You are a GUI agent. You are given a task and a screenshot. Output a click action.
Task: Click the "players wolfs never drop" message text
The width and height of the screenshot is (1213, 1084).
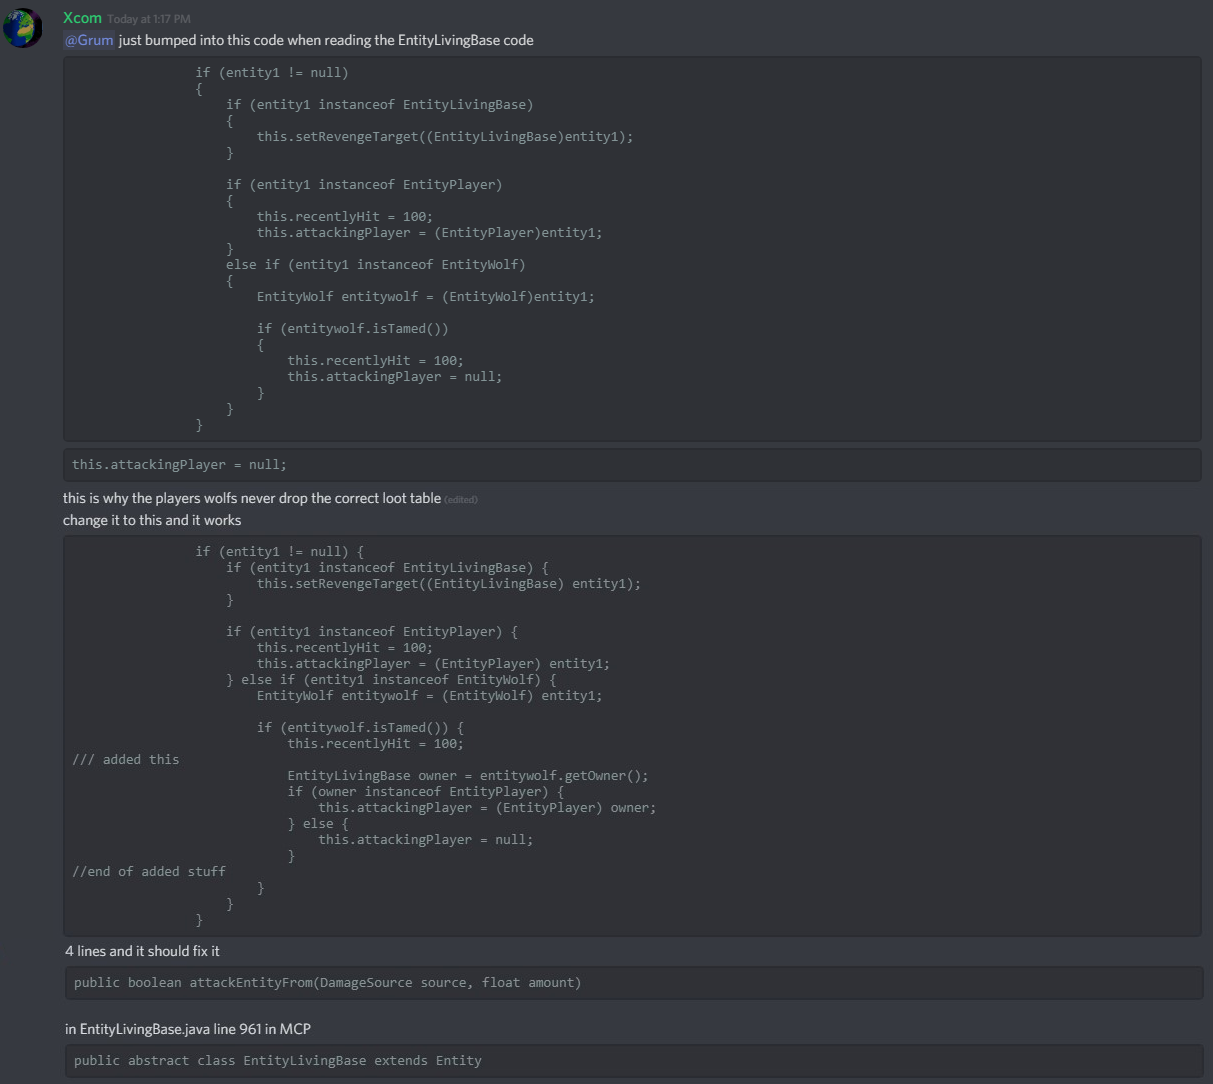252,498
